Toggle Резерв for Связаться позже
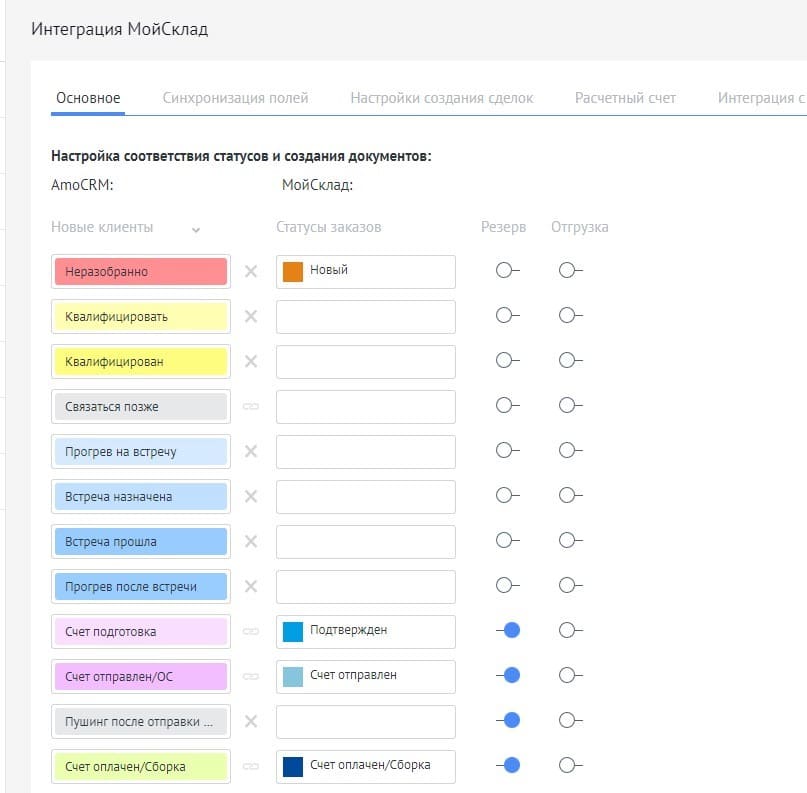807x793 pixels. click(507, 405)
